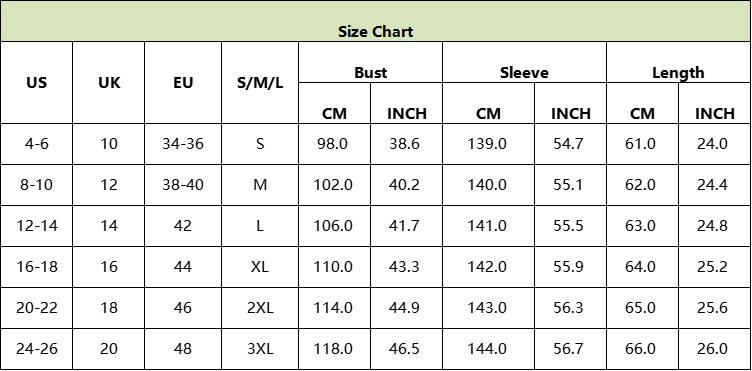Image resolution: width=752 pixels, height=371 pixels.
Task: Select the US column header
Action: point(37,82)
